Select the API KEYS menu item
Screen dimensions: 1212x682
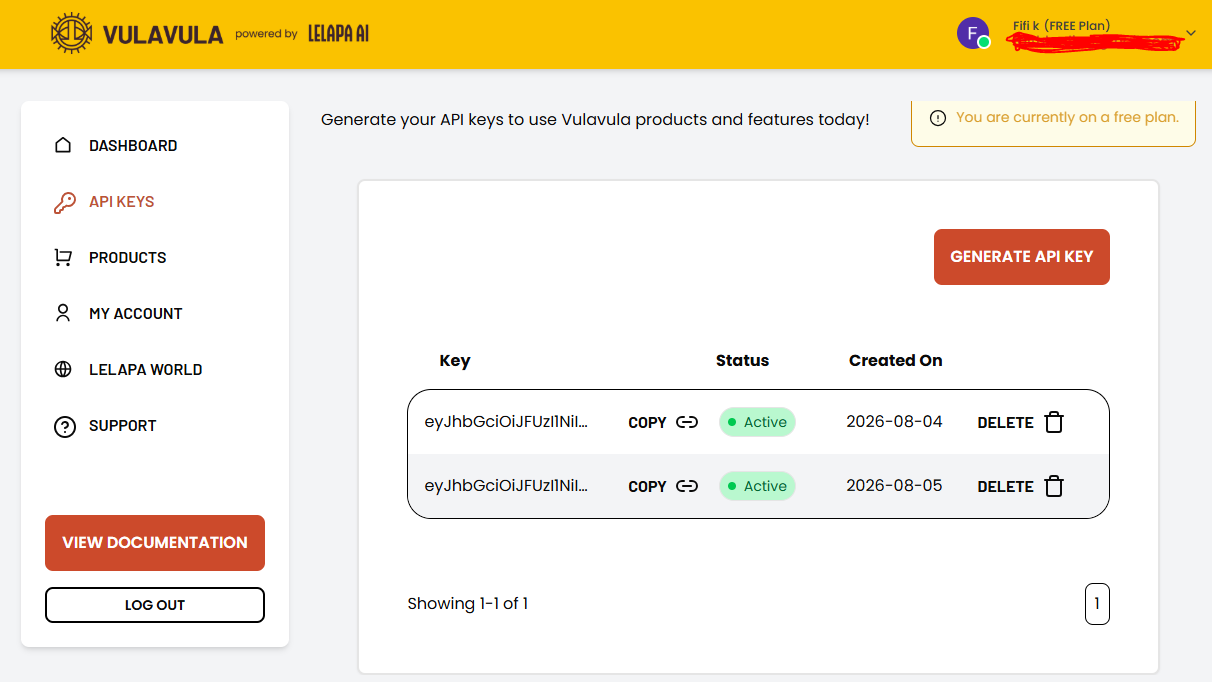click(122, 202)
